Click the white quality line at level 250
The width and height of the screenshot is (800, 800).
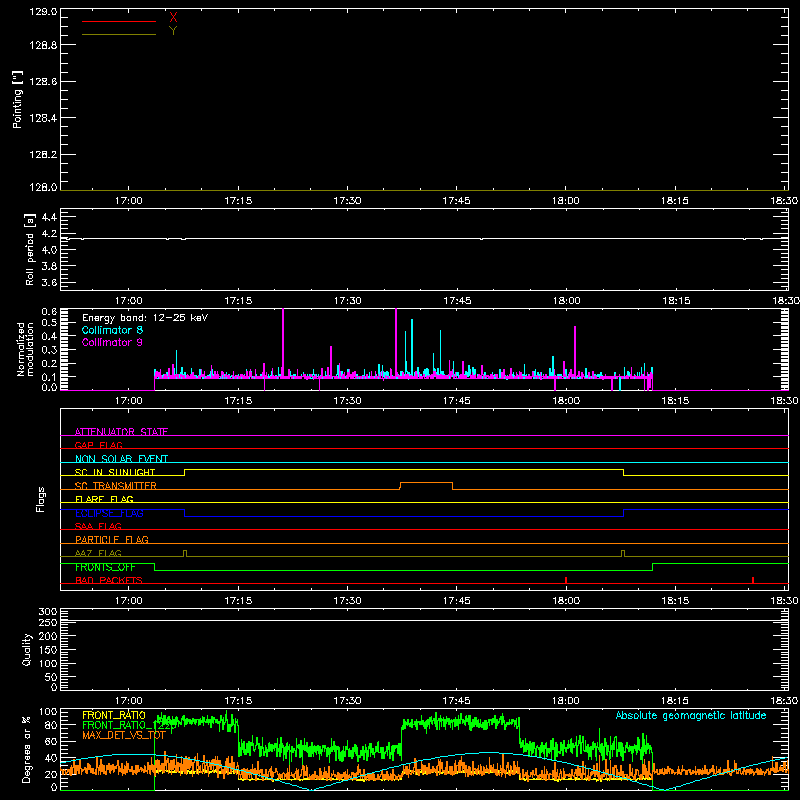click(x=424, y=620)
